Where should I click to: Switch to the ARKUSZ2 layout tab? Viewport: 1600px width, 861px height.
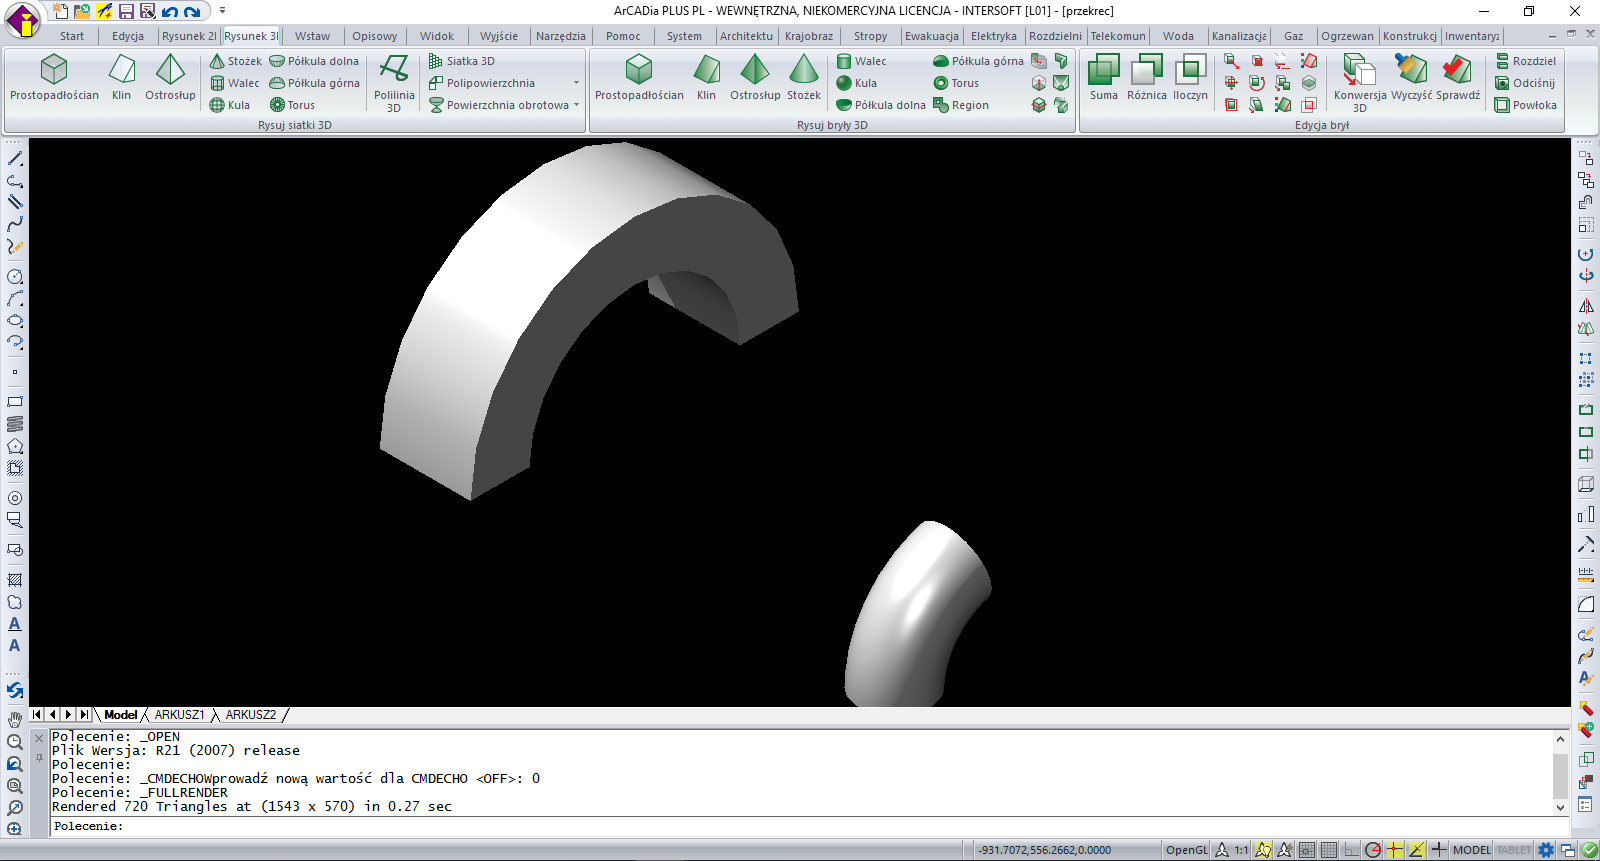[250, 715]
